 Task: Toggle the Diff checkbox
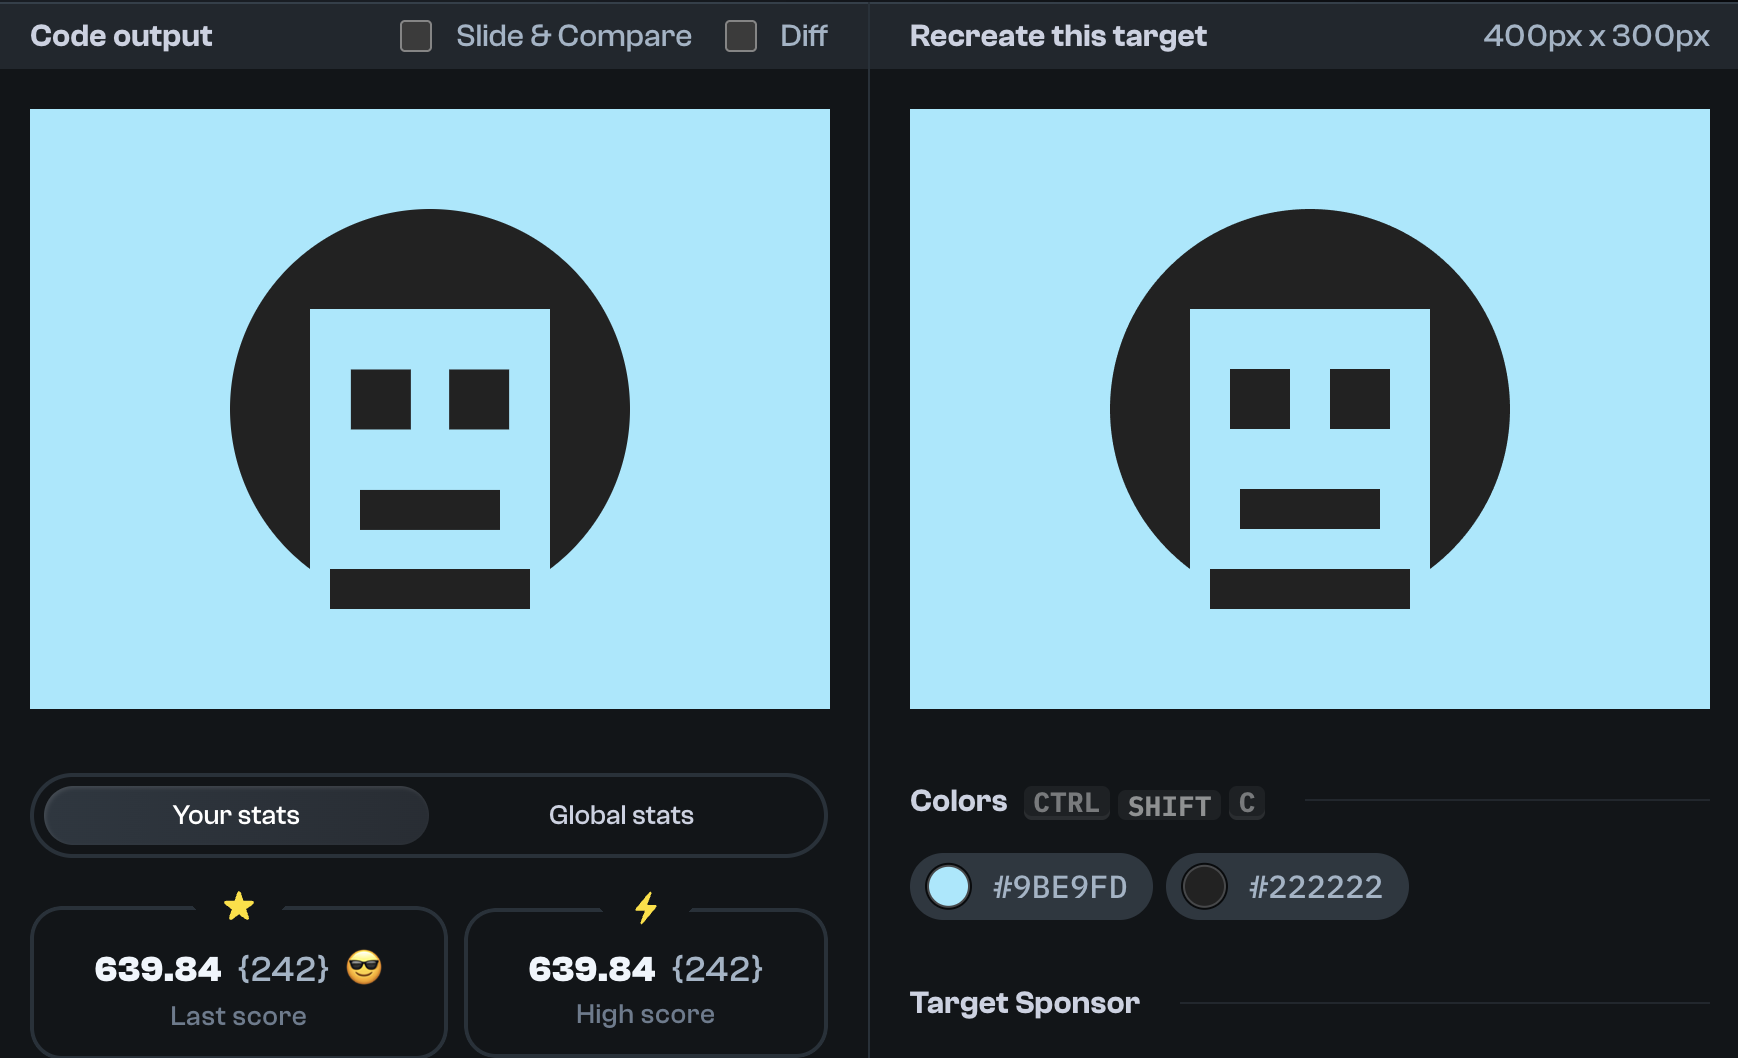pyautogui.click(x=741, y=36)
